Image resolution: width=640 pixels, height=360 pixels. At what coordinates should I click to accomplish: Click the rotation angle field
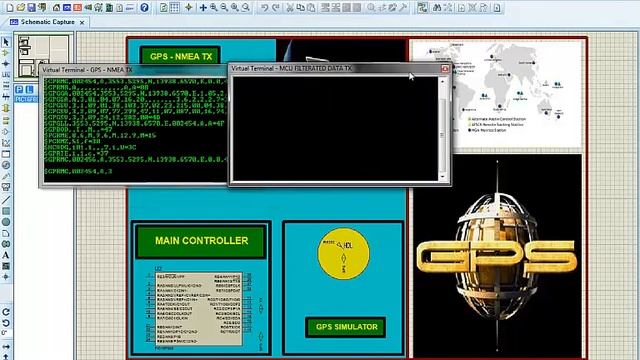tap(5, 333)
